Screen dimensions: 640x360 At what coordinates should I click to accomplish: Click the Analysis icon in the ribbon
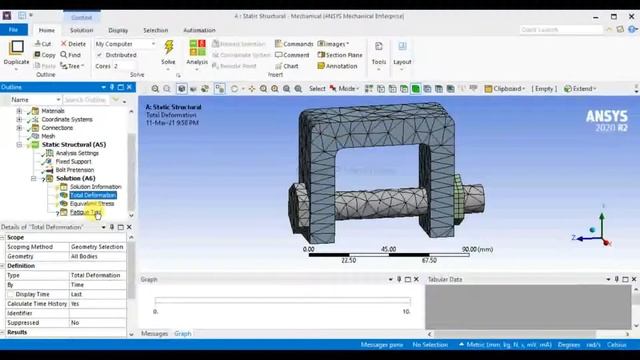pos(197,48)
